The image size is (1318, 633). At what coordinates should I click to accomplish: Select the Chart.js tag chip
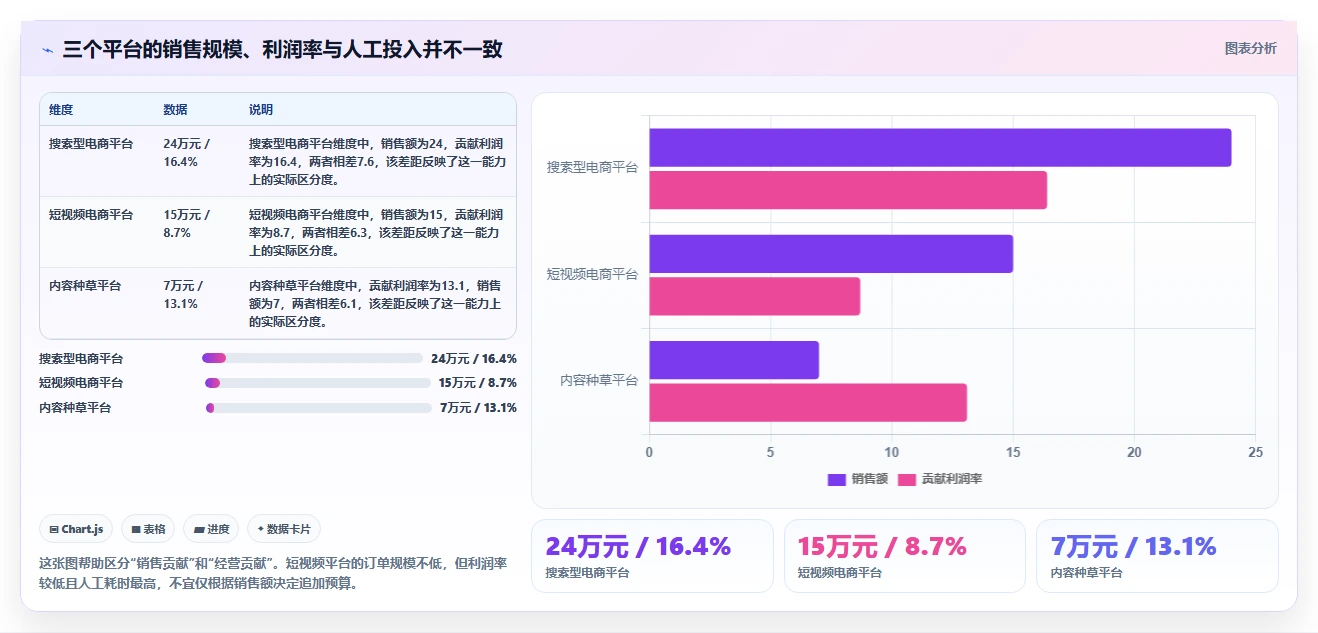pos(76,529)
